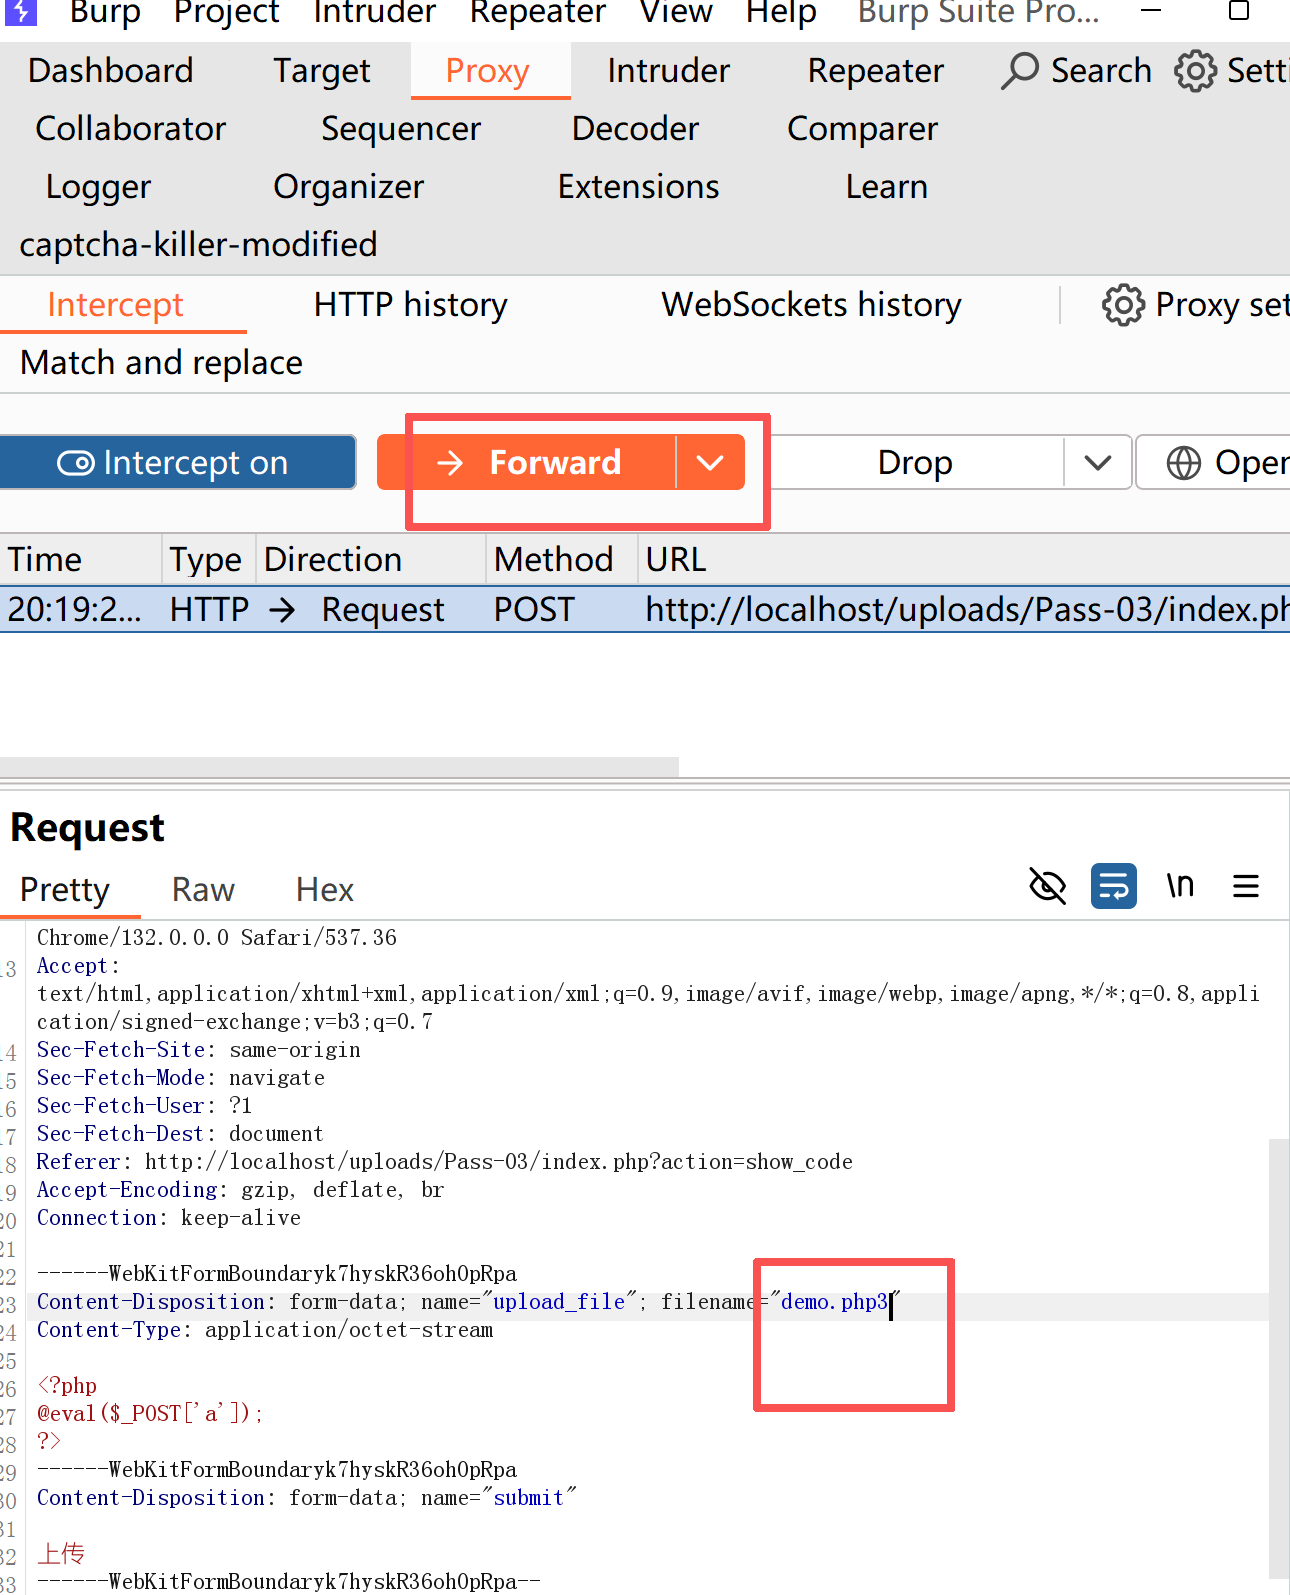The height and width of the screenshot is (1595, 1290).
Task: Switch to the Intruder tool tab
Action: (668, 71)
